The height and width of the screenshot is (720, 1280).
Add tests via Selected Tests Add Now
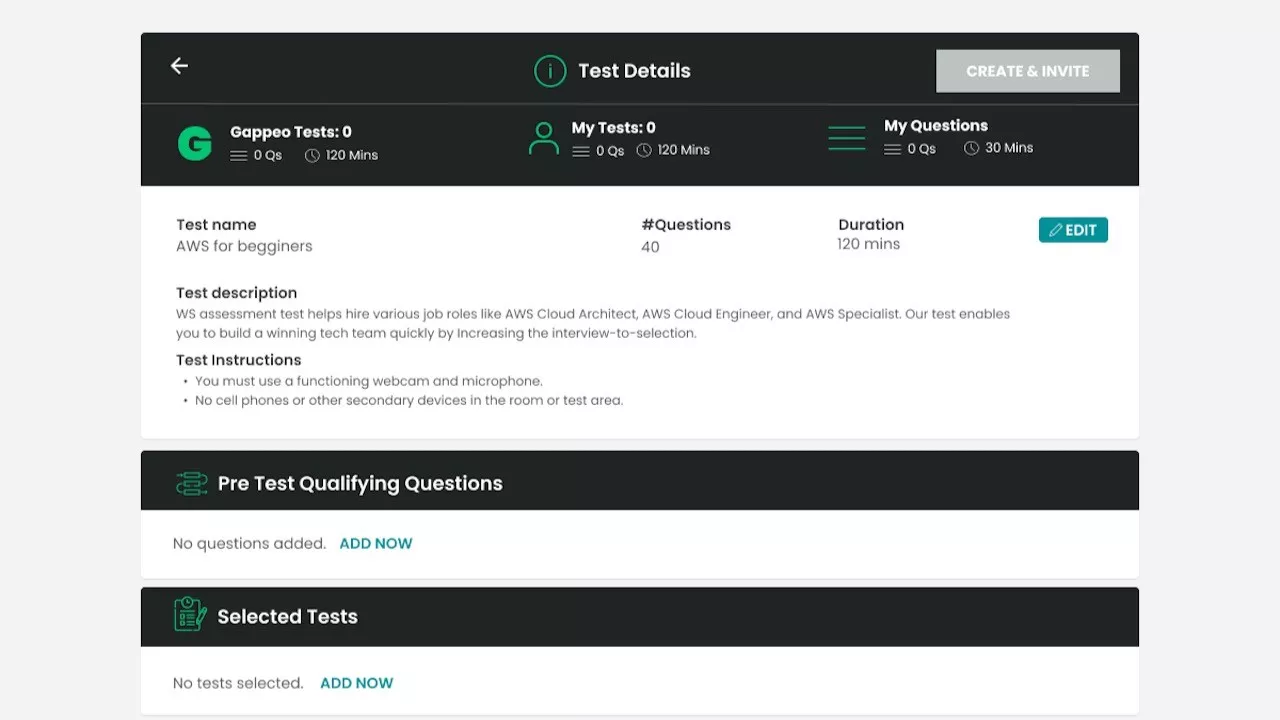(x=356, y=684)
